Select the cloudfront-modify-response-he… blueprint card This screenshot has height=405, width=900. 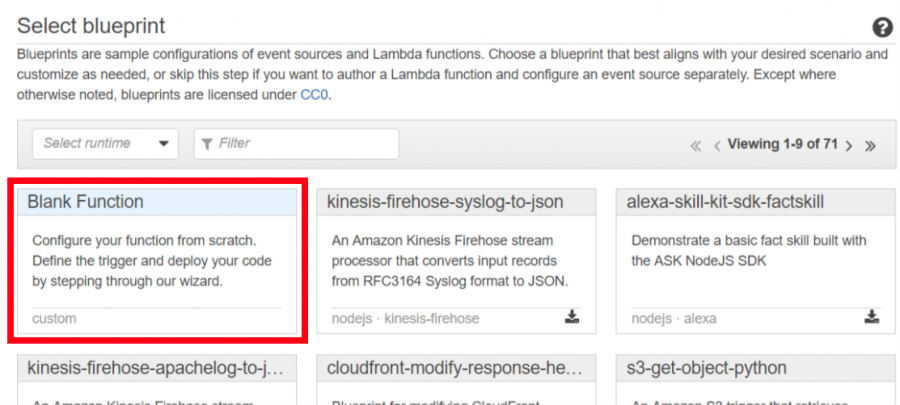coord(456,380)
